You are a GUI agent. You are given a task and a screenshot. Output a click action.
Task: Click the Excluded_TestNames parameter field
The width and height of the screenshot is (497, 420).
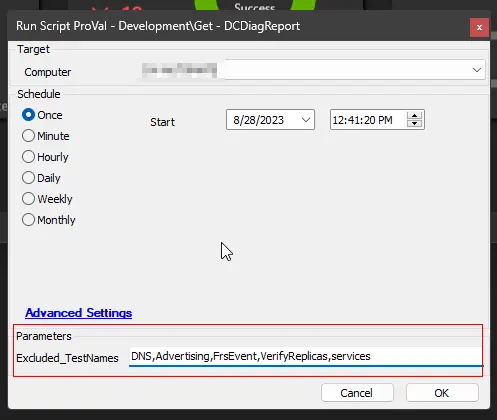(x=306, y=356)
